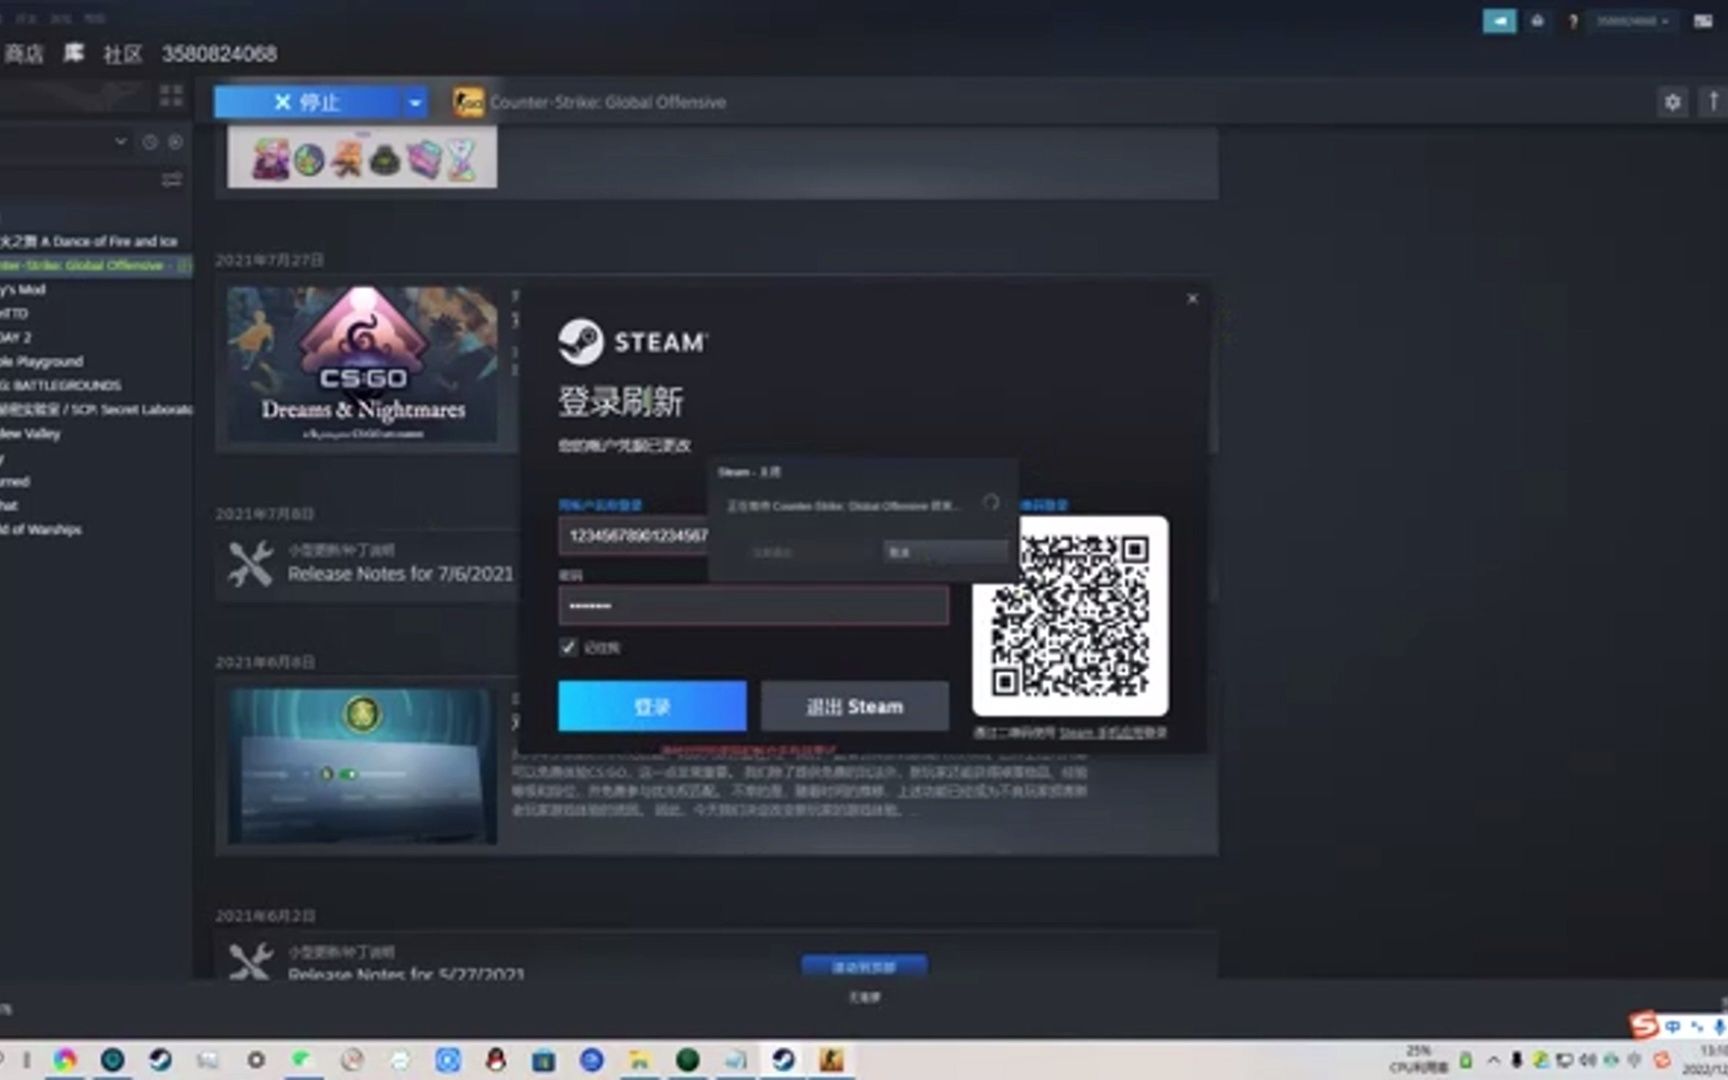Open Release Notes for 7/6/2021

point(400,574)
